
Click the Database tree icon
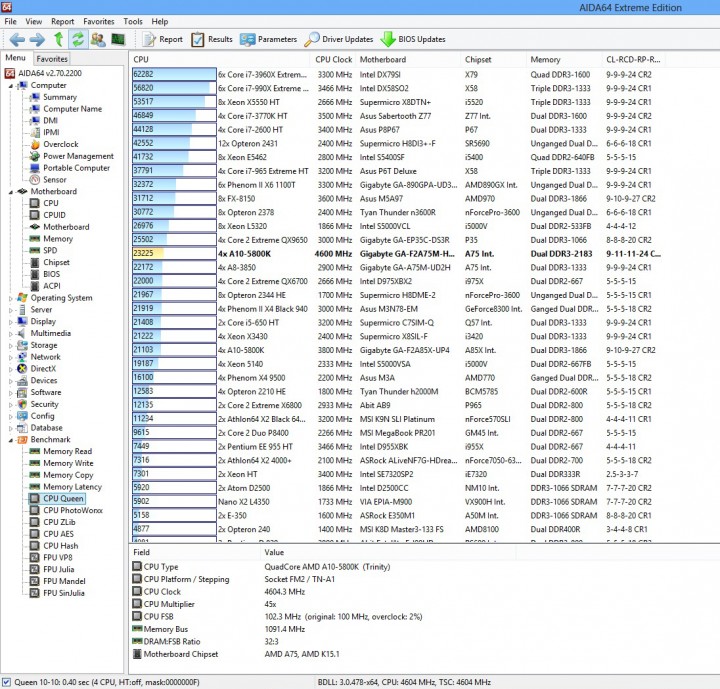click(x=22, y=428)
